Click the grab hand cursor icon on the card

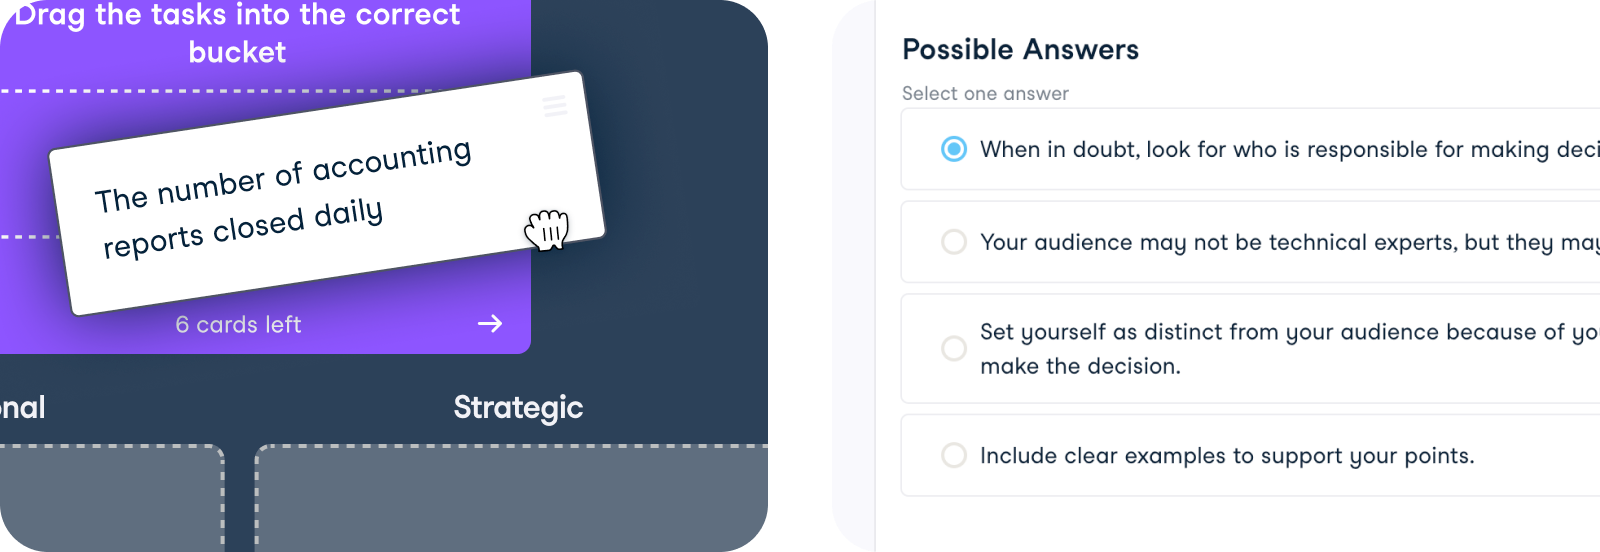click(x=546, y=230)
